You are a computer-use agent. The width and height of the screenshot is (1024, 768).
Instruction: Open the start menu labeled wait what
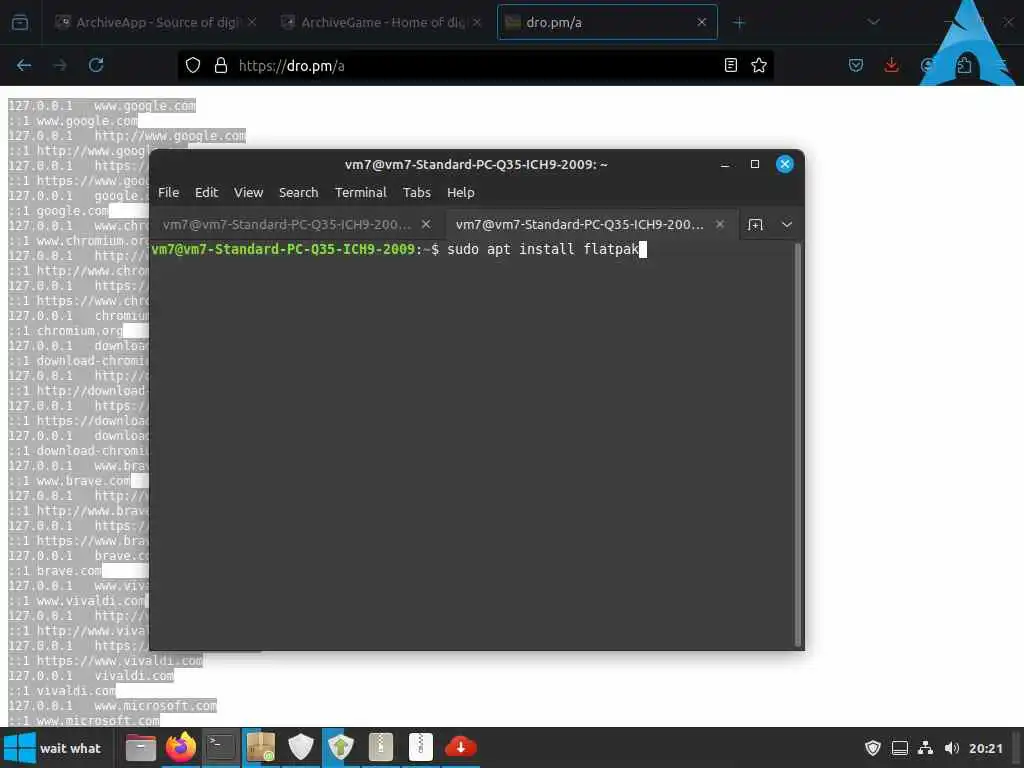[x=54, y=748]
